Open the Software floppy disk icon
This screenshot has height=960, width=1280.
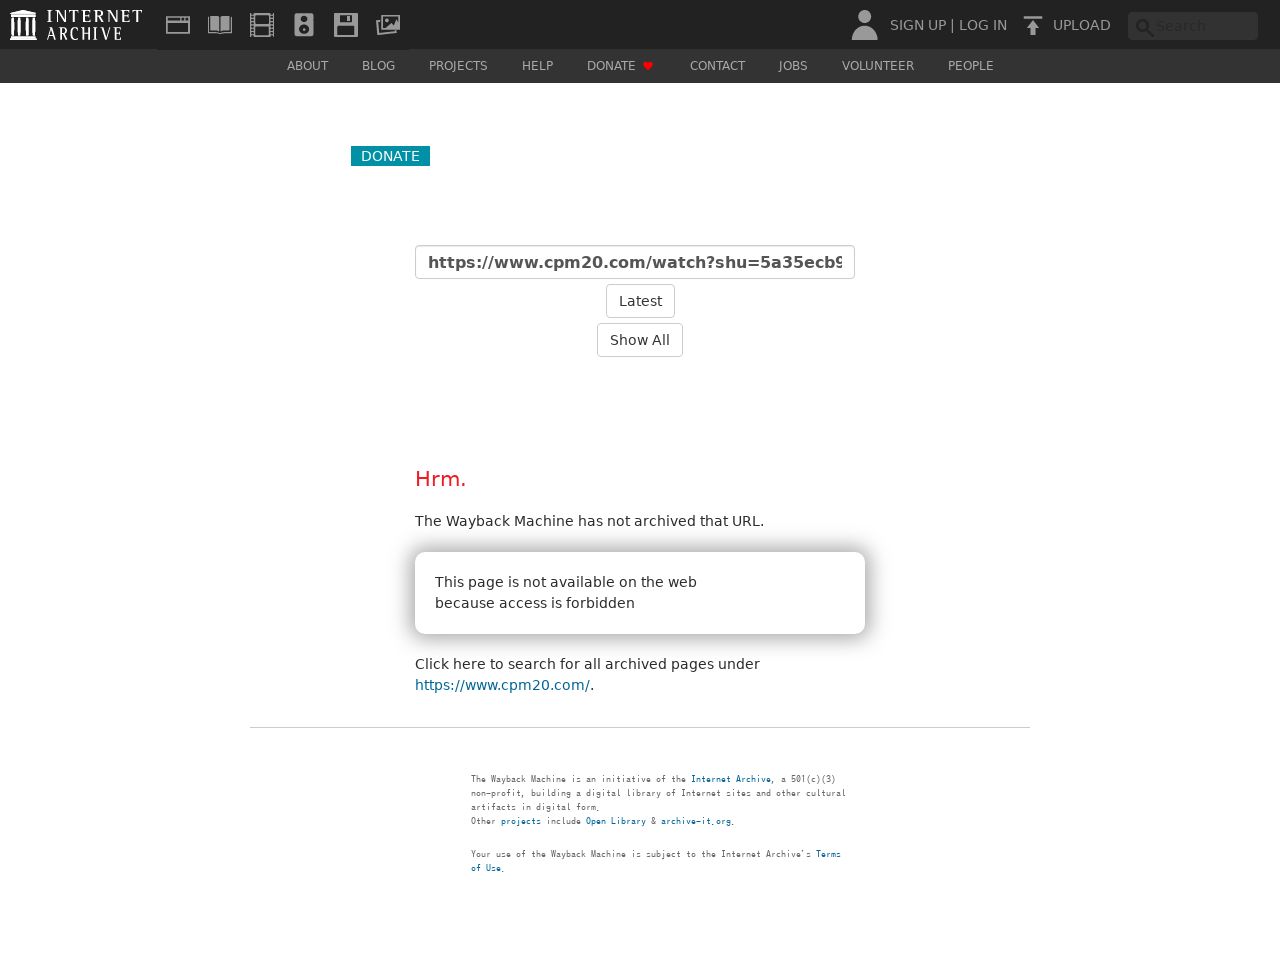click(x=346, y=25)
